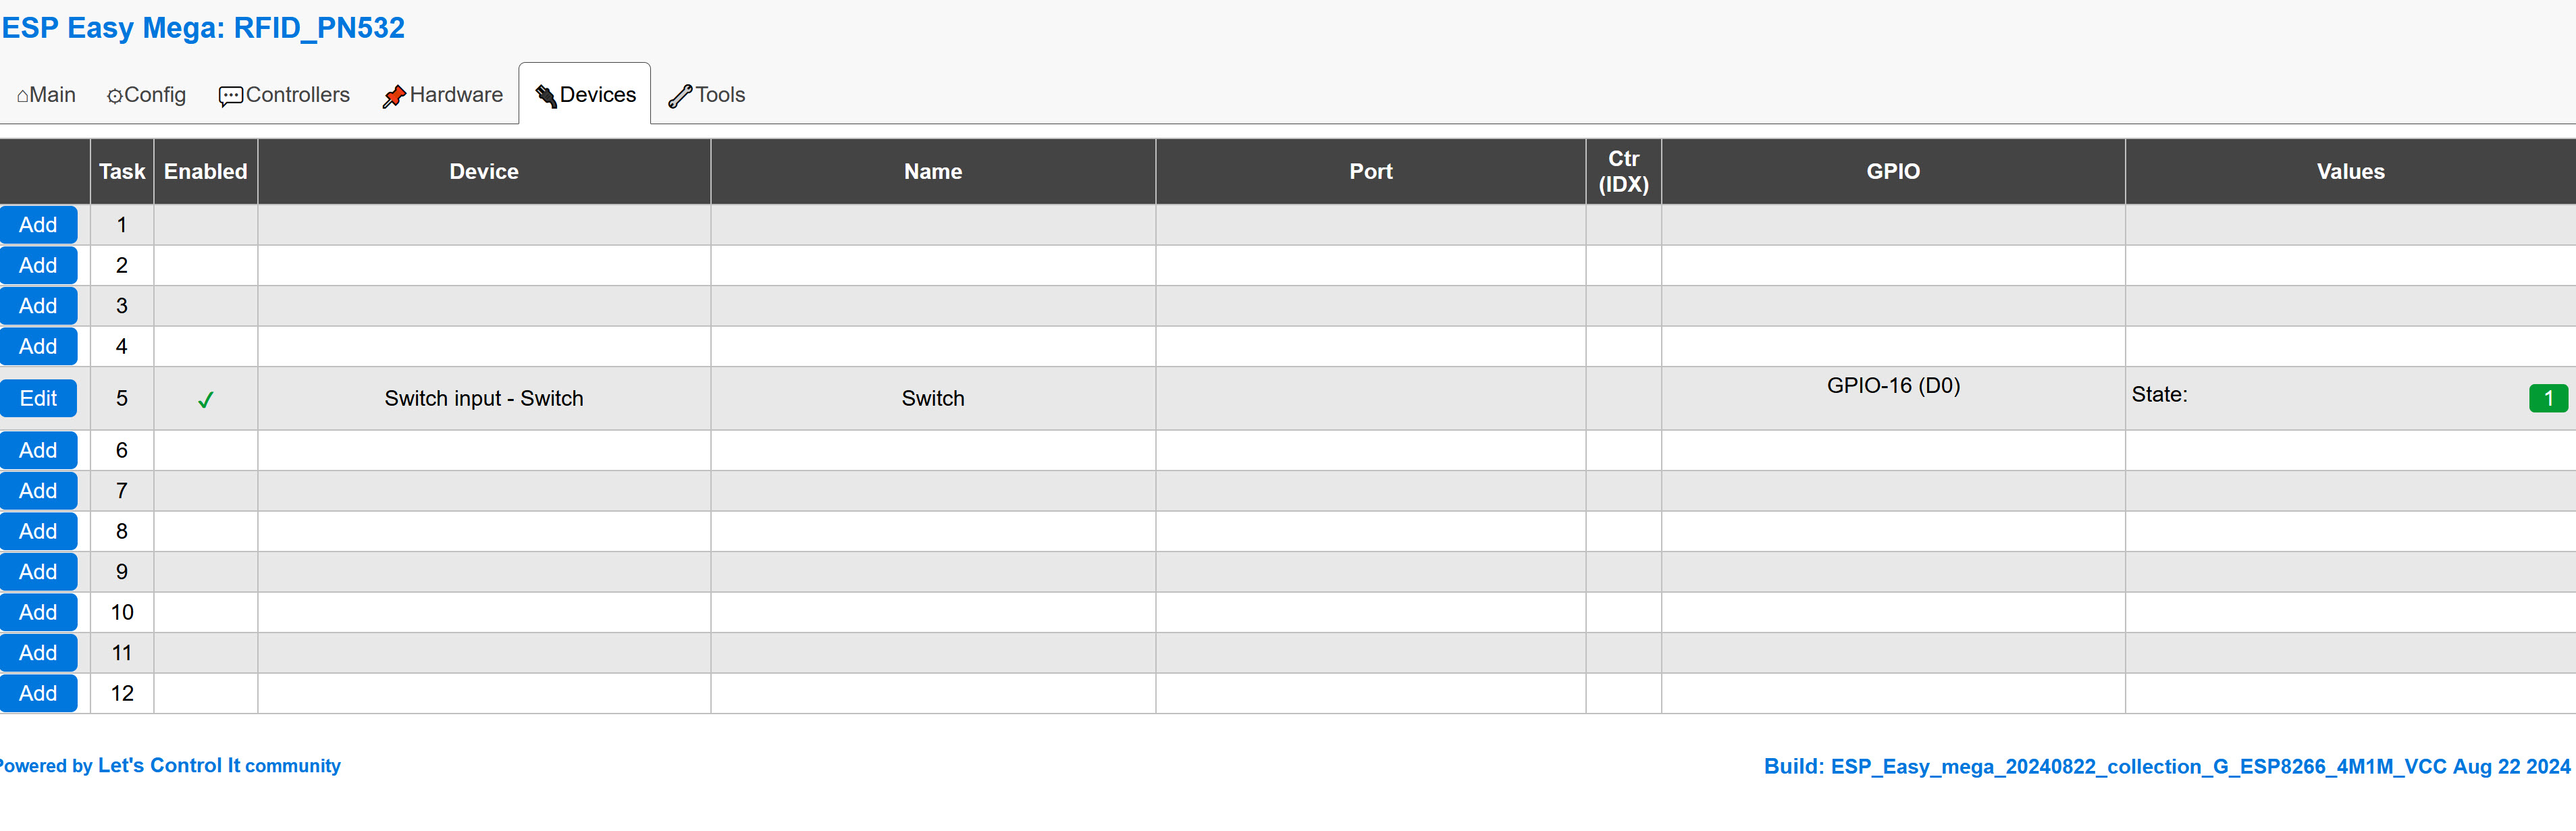Open the Tools tab with wrench icon
The image size is (2576, 831).
coord(707,95)
